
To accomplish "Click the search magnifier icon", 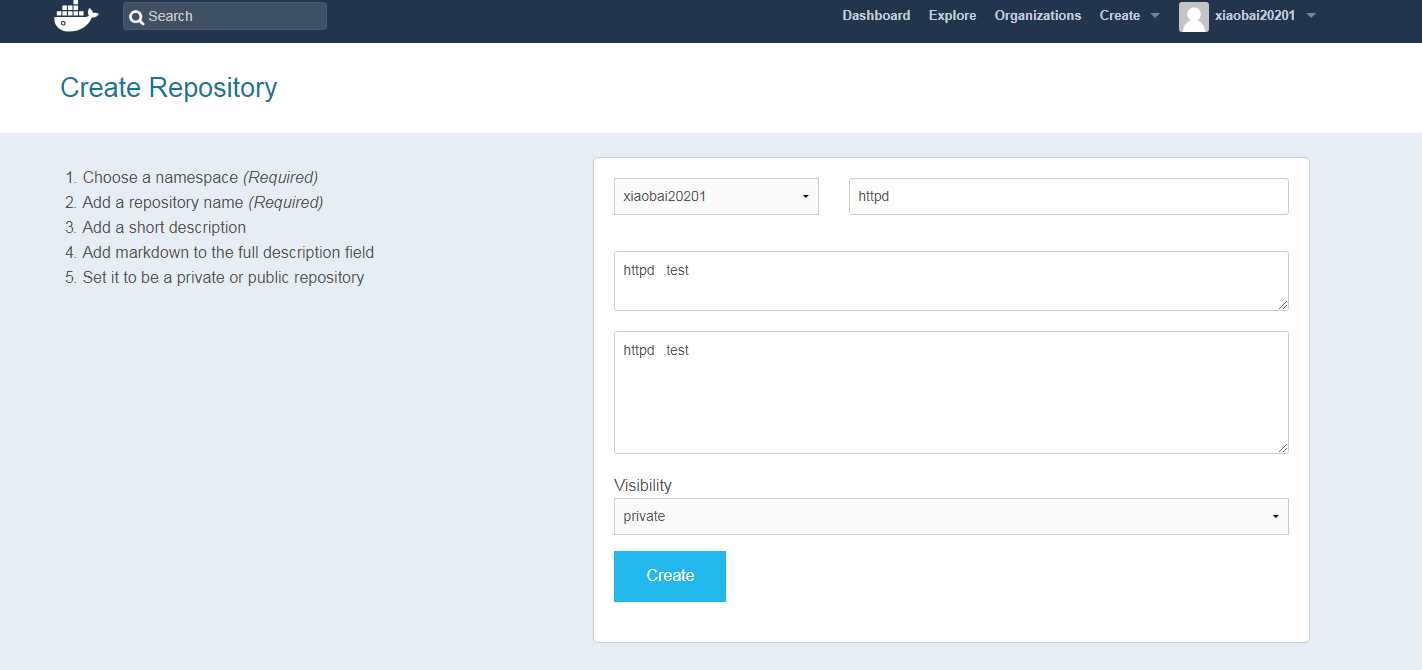I will pos(137,17).
